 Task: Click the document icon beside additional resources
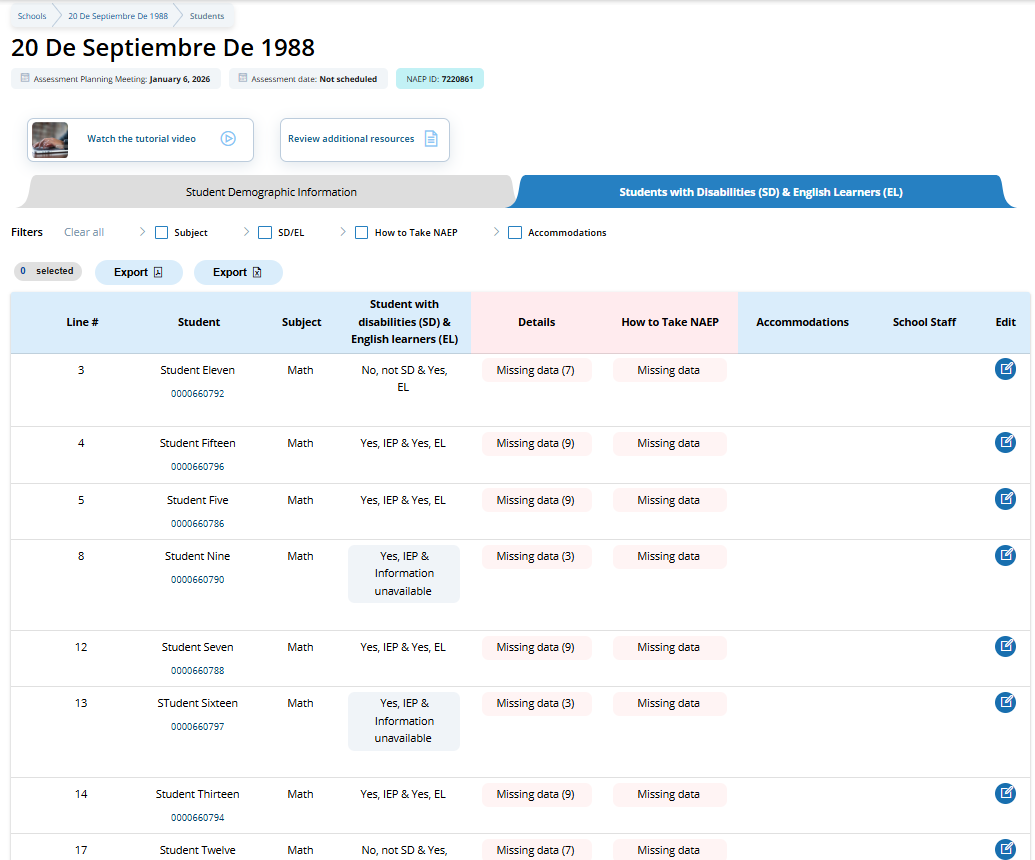(431, 139)
